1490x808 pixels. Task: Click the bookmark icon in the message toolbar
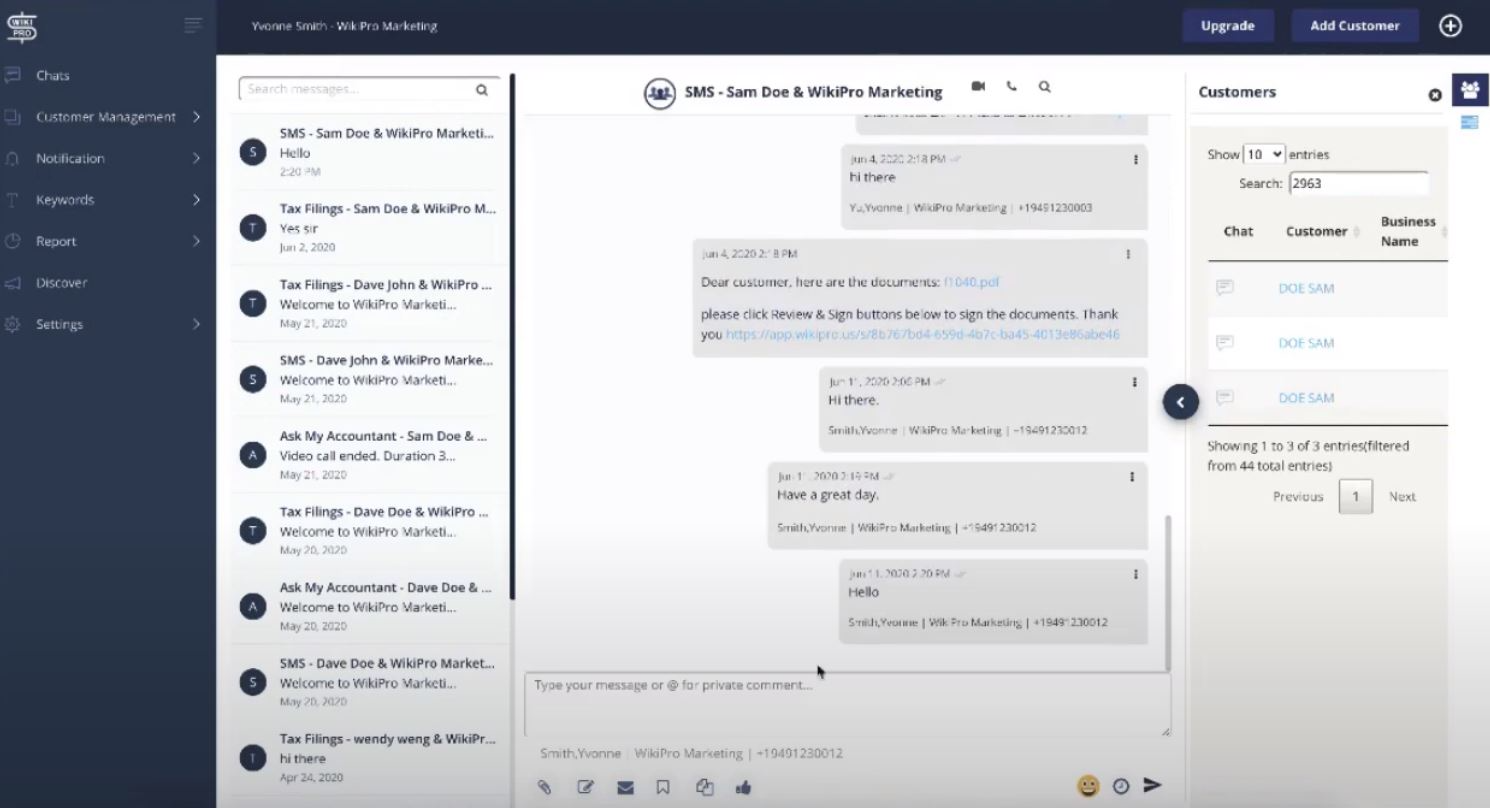(663, 787)
